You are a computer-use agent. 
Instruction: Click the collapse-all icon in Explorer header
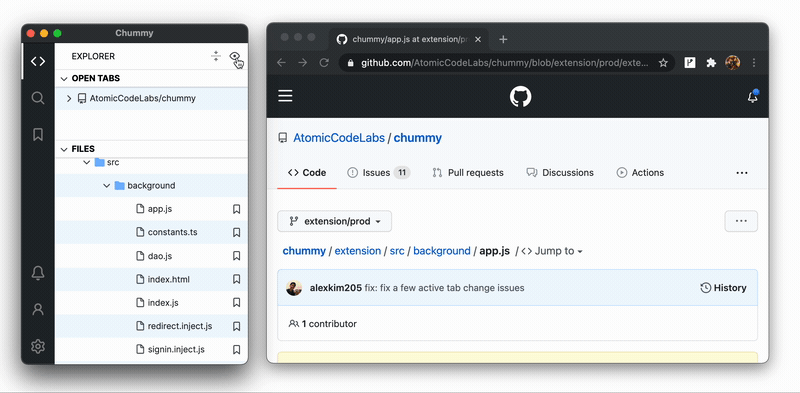coord(216,56)
